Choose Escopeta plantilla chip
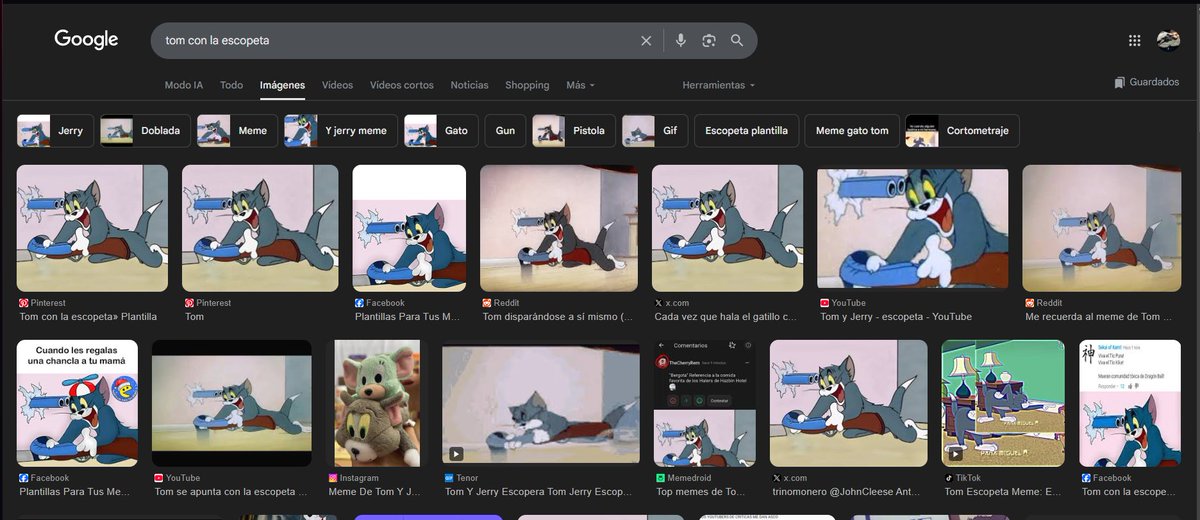 pos(746,131)
